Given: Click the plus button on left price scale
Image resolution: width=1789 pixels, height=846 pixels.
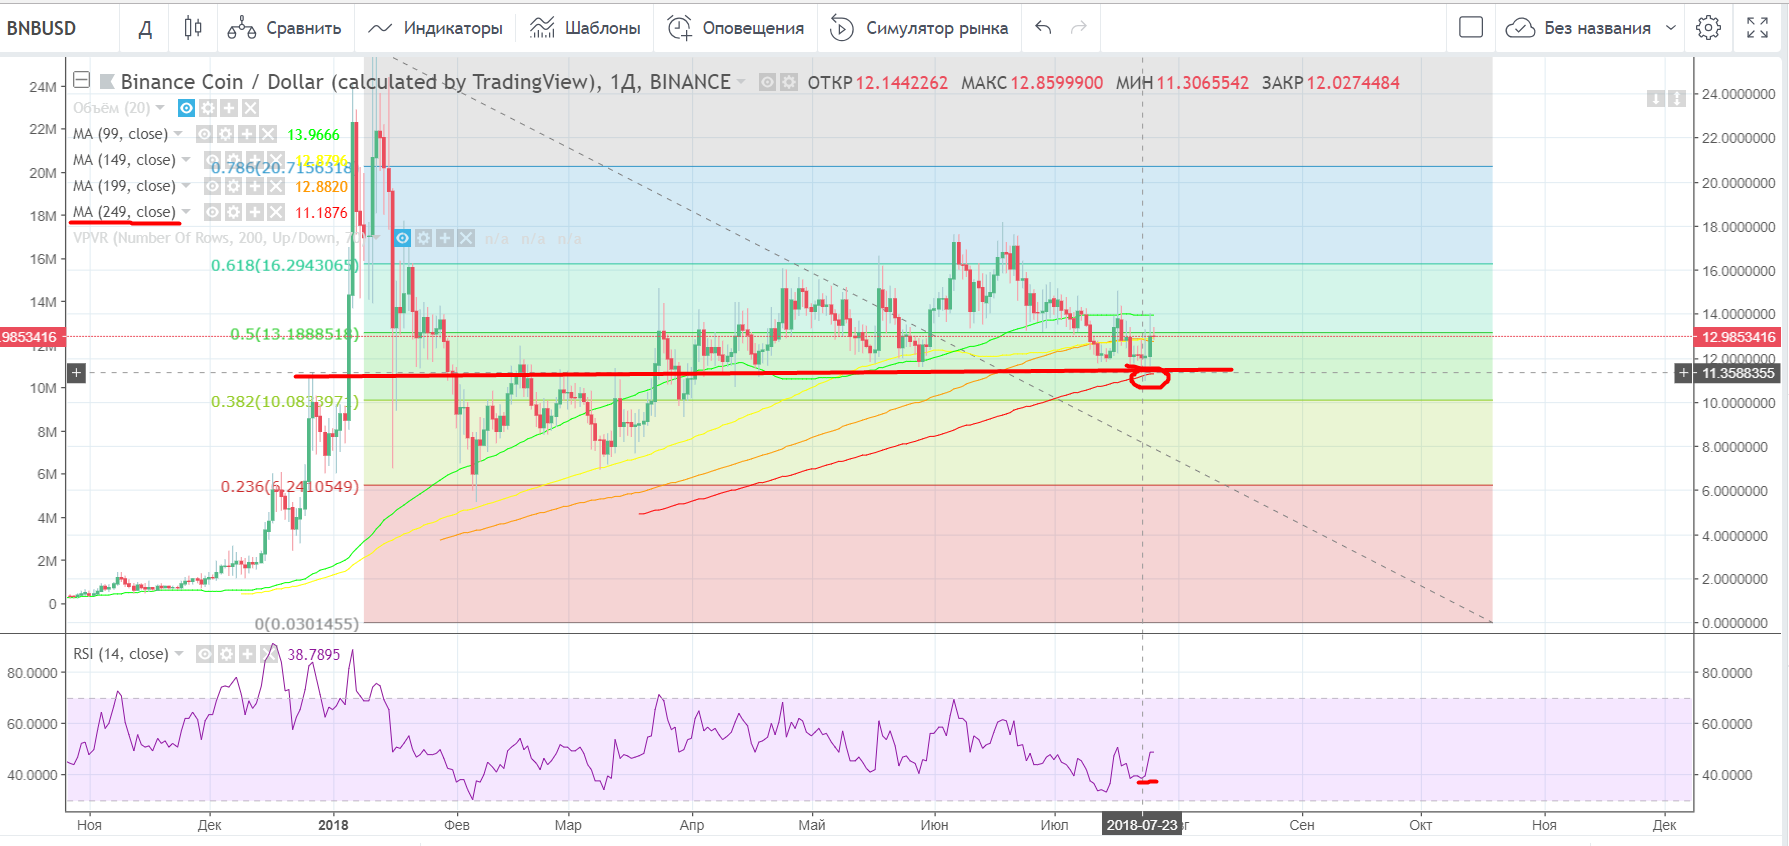Looking at the screenshot, I should tap(76, 373).
